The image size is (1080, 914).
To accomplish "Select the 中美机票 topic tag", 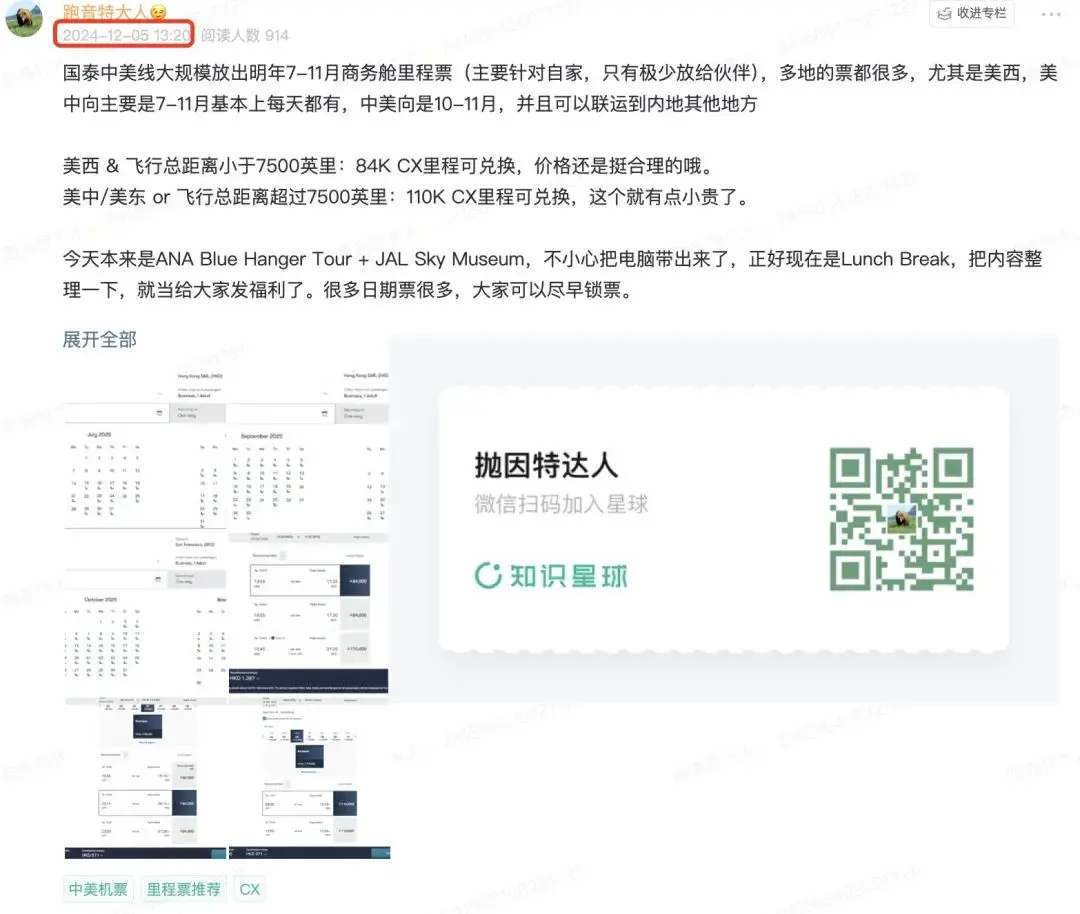I will point(97,888).
